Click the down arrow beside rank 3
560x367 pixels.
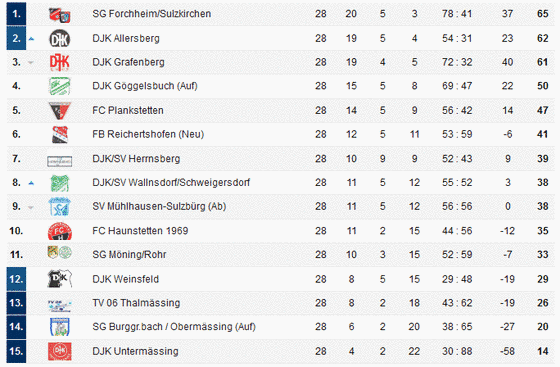(x=31, y=63)
